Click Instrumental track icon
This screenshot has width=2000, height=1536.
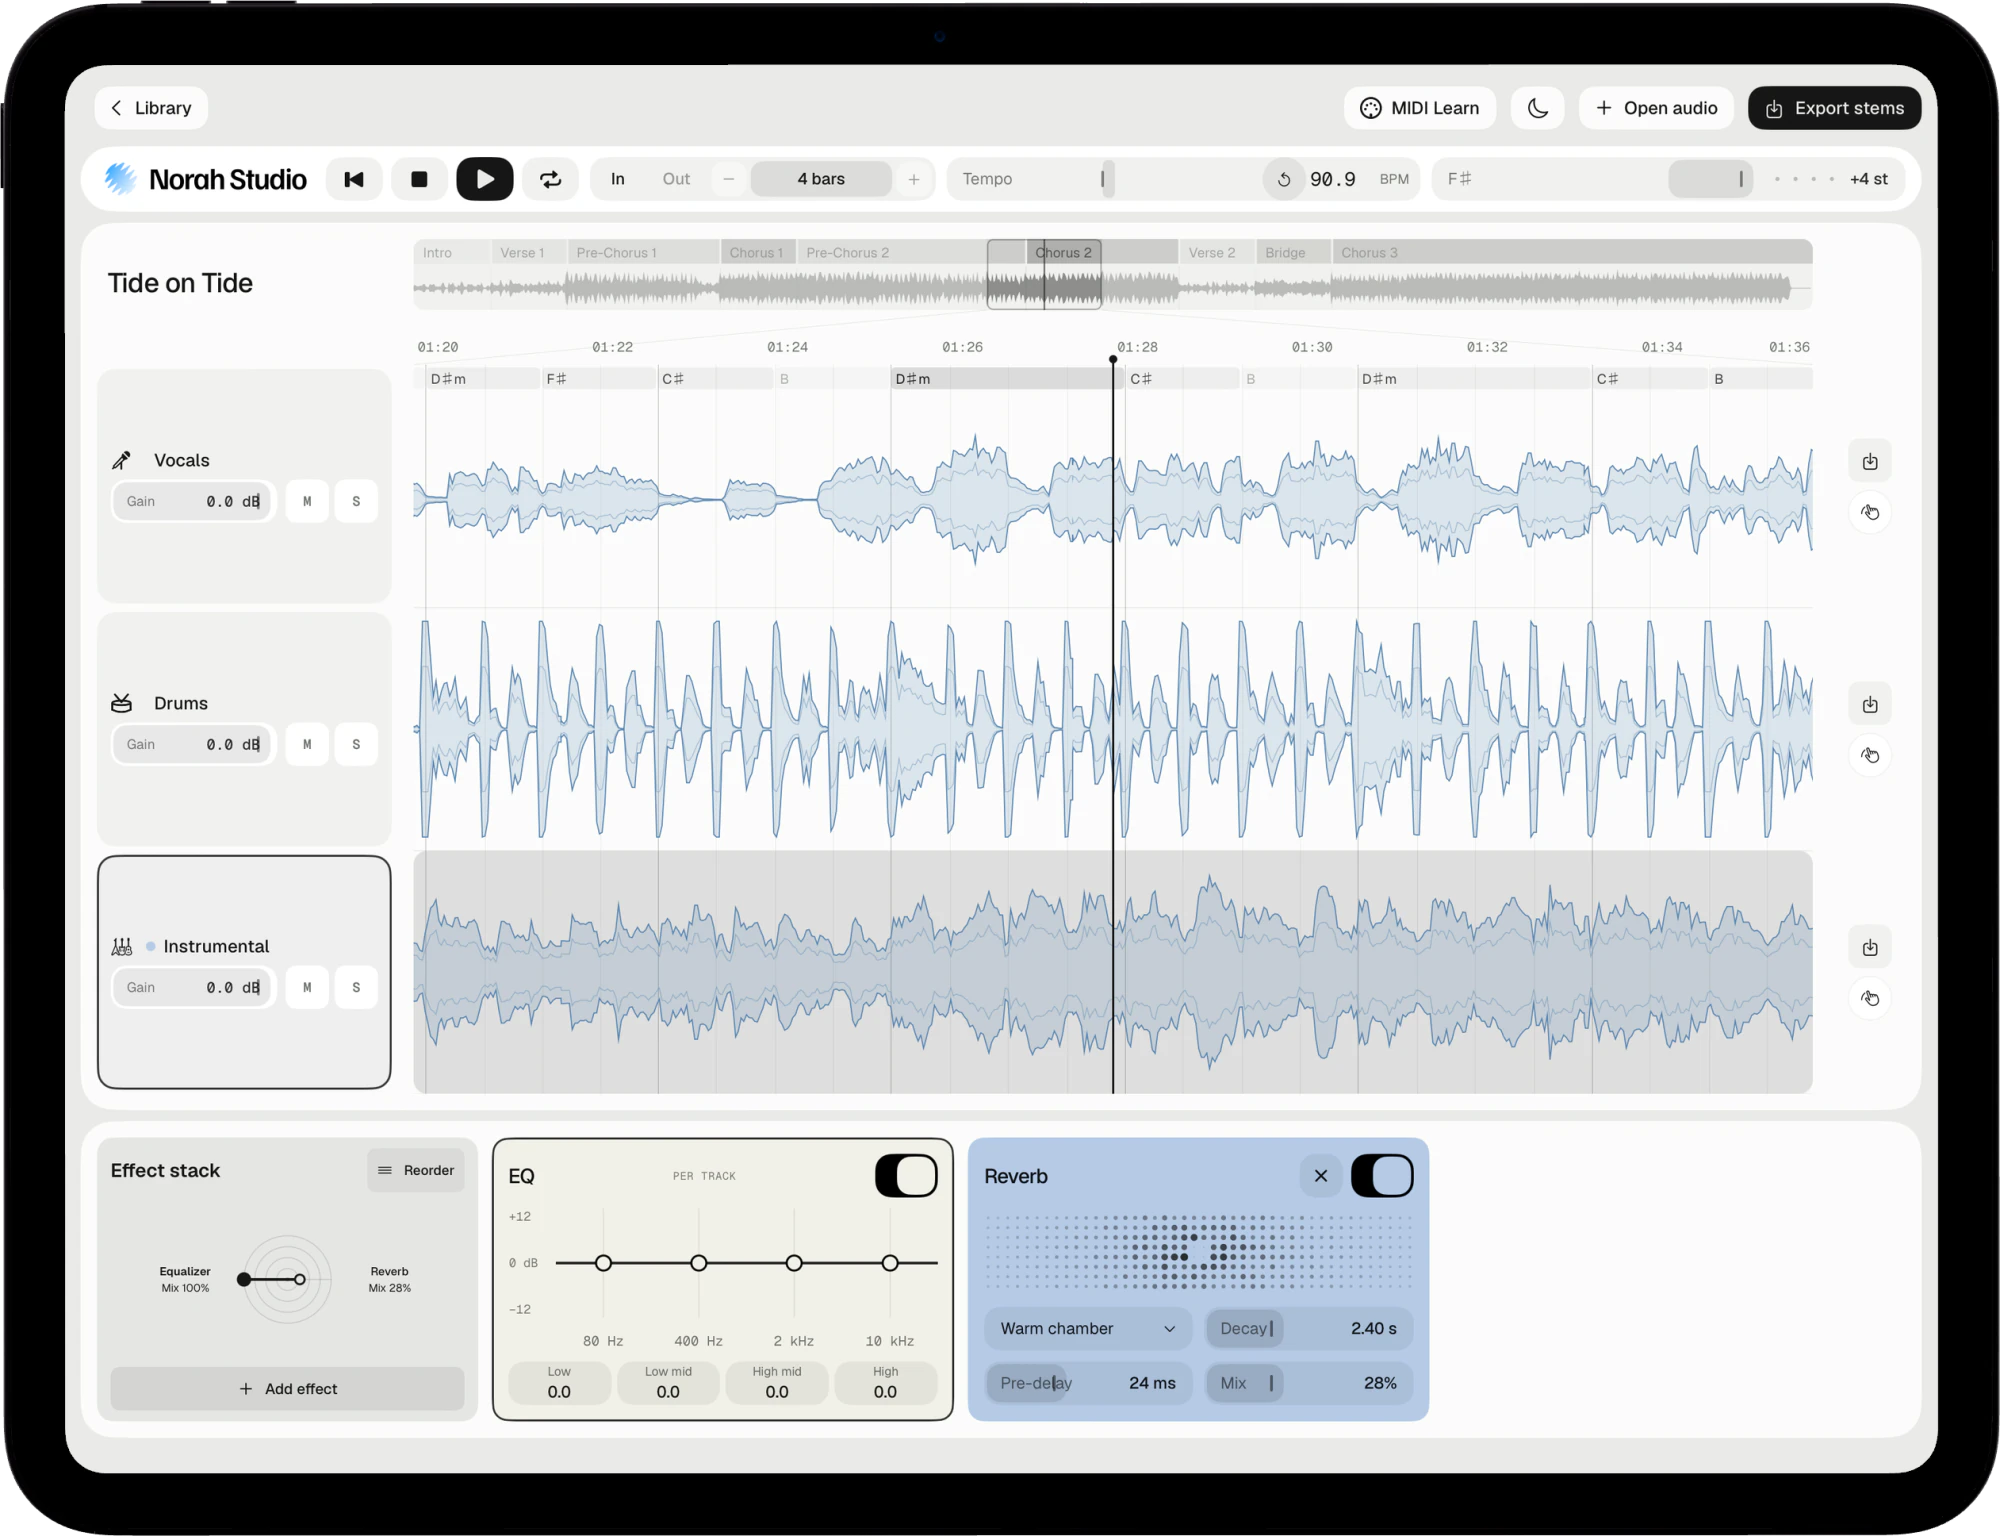pos(121,946)
